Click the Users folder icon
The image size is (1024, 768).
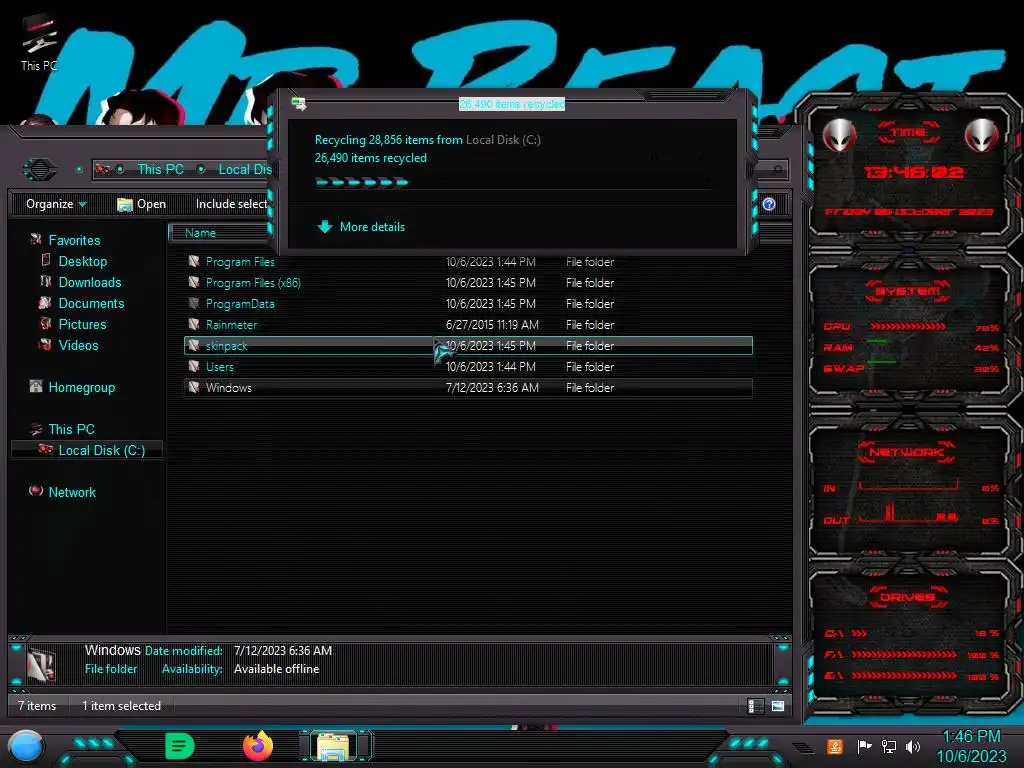click(x=194, y=366)
